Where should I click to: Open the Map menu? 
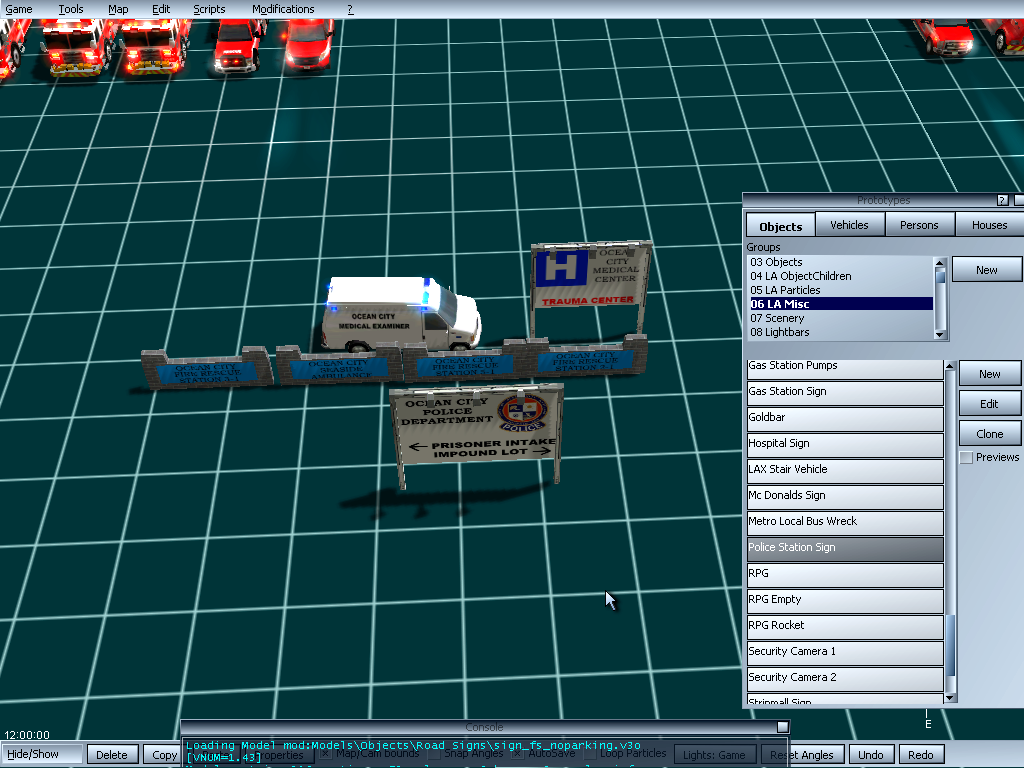(118, 9)
